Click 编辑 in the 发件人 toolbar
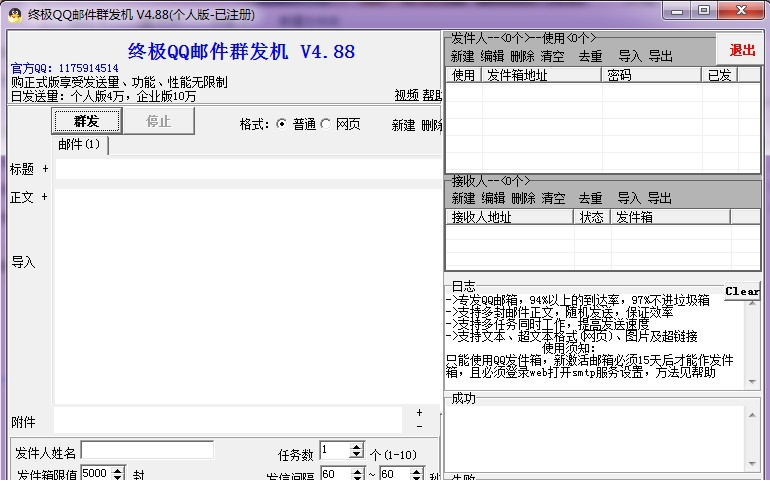Image resolution: width=770 pixels, height=499 pixels. pyautogui.click(x=493, y=56)
